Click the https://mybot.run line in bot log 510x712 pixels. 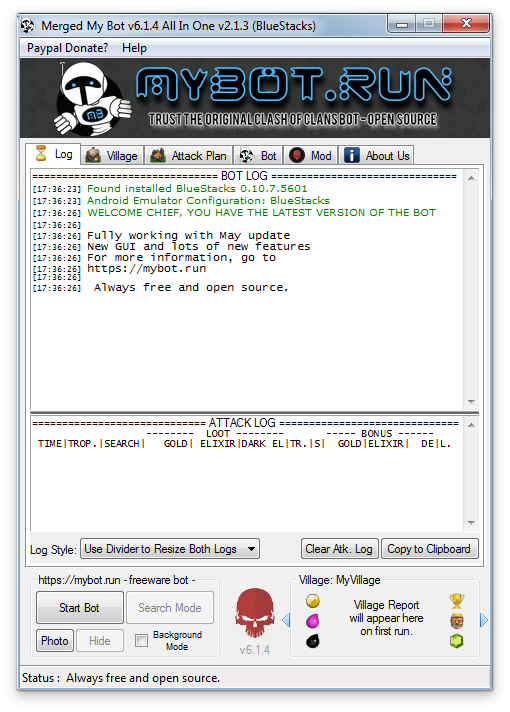pyautogui.click(x=147, y=268)
